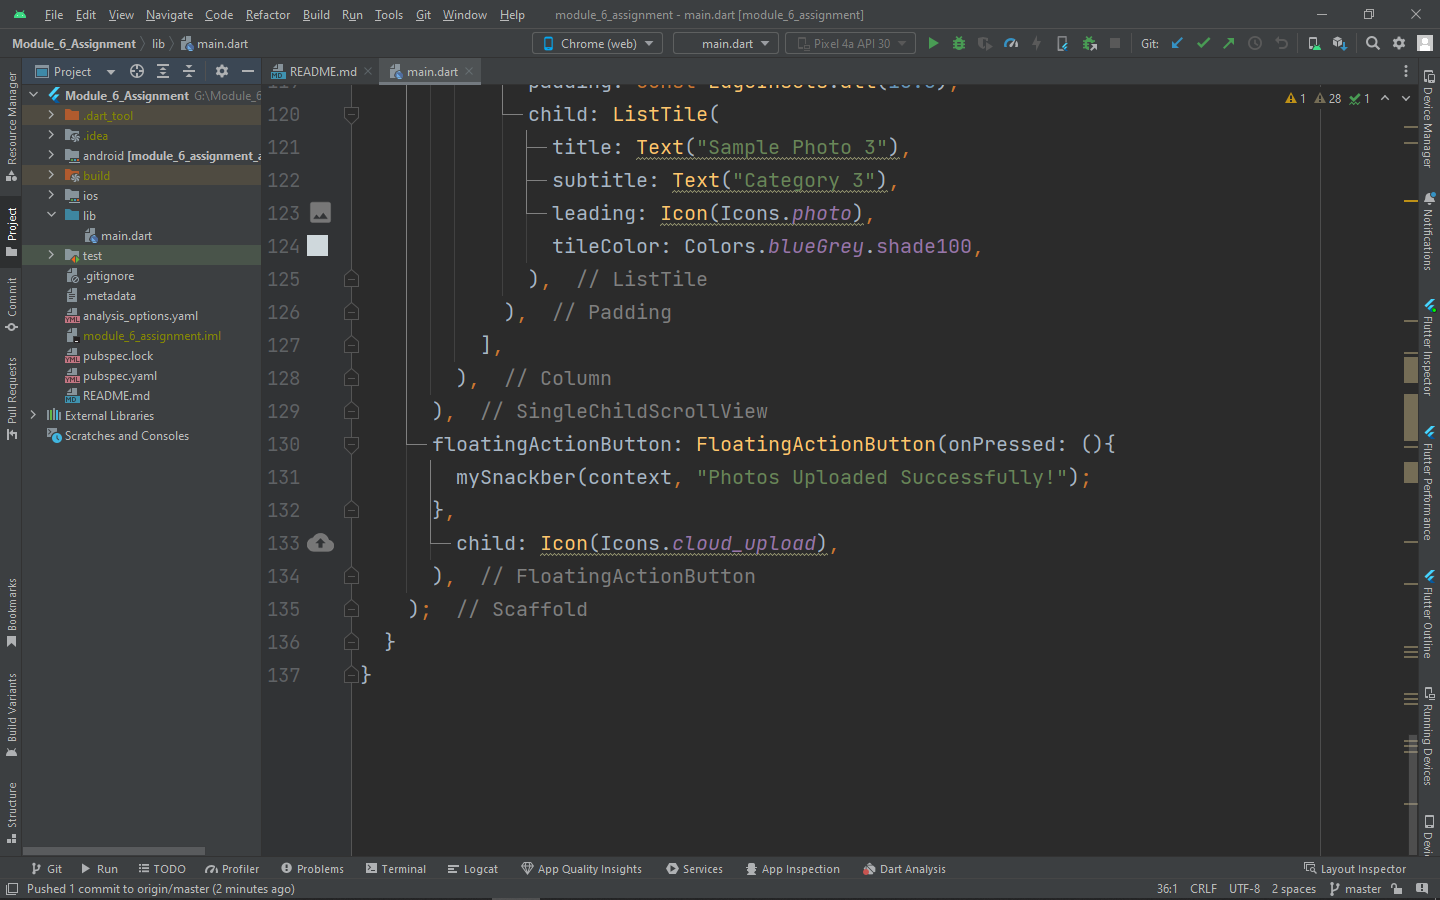Run the app on Chrome
Viewport: 1440px width, 900px height.
933,43
